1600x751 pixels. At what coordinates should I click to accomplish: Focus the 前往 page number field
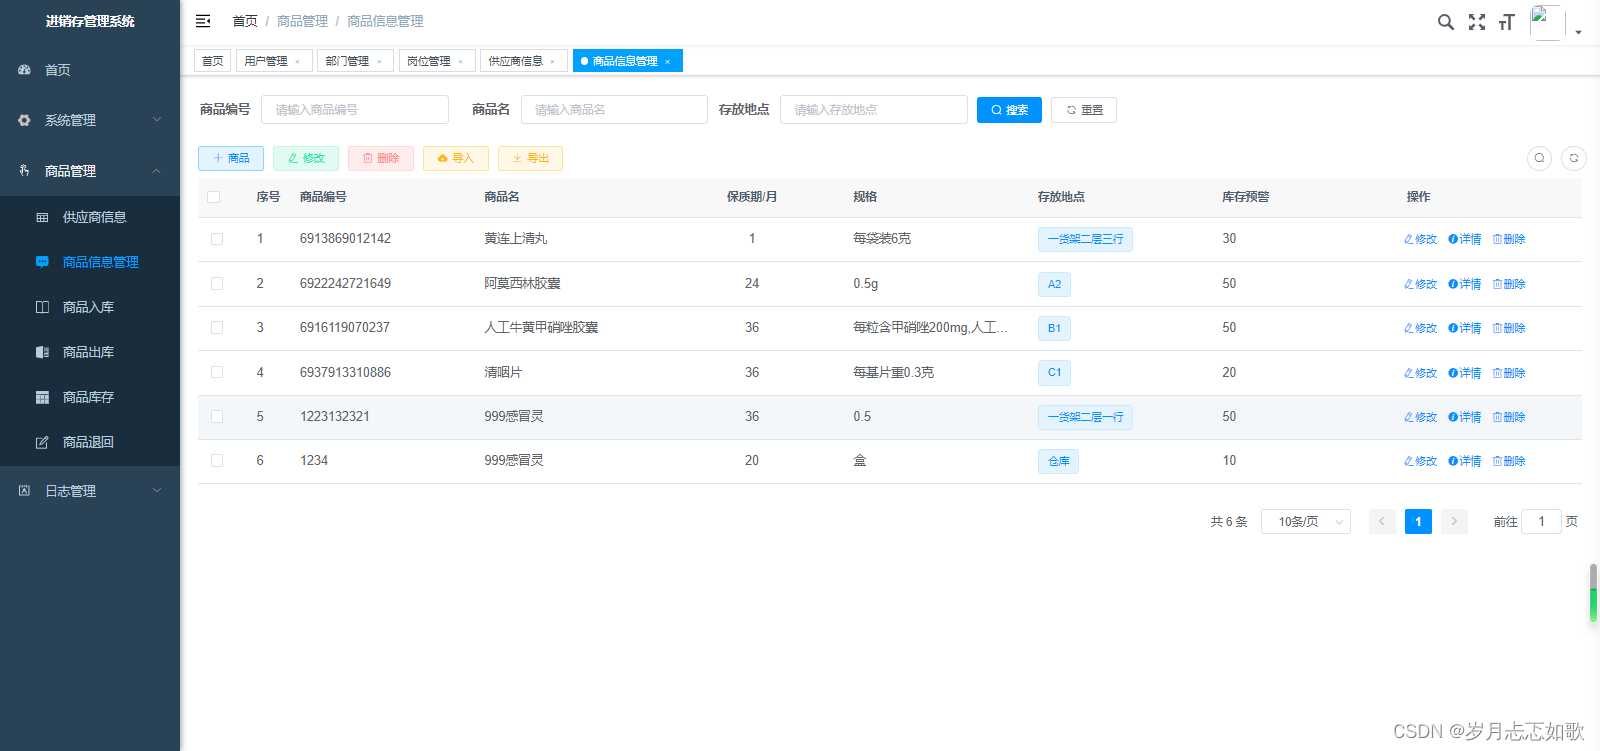1541,522
